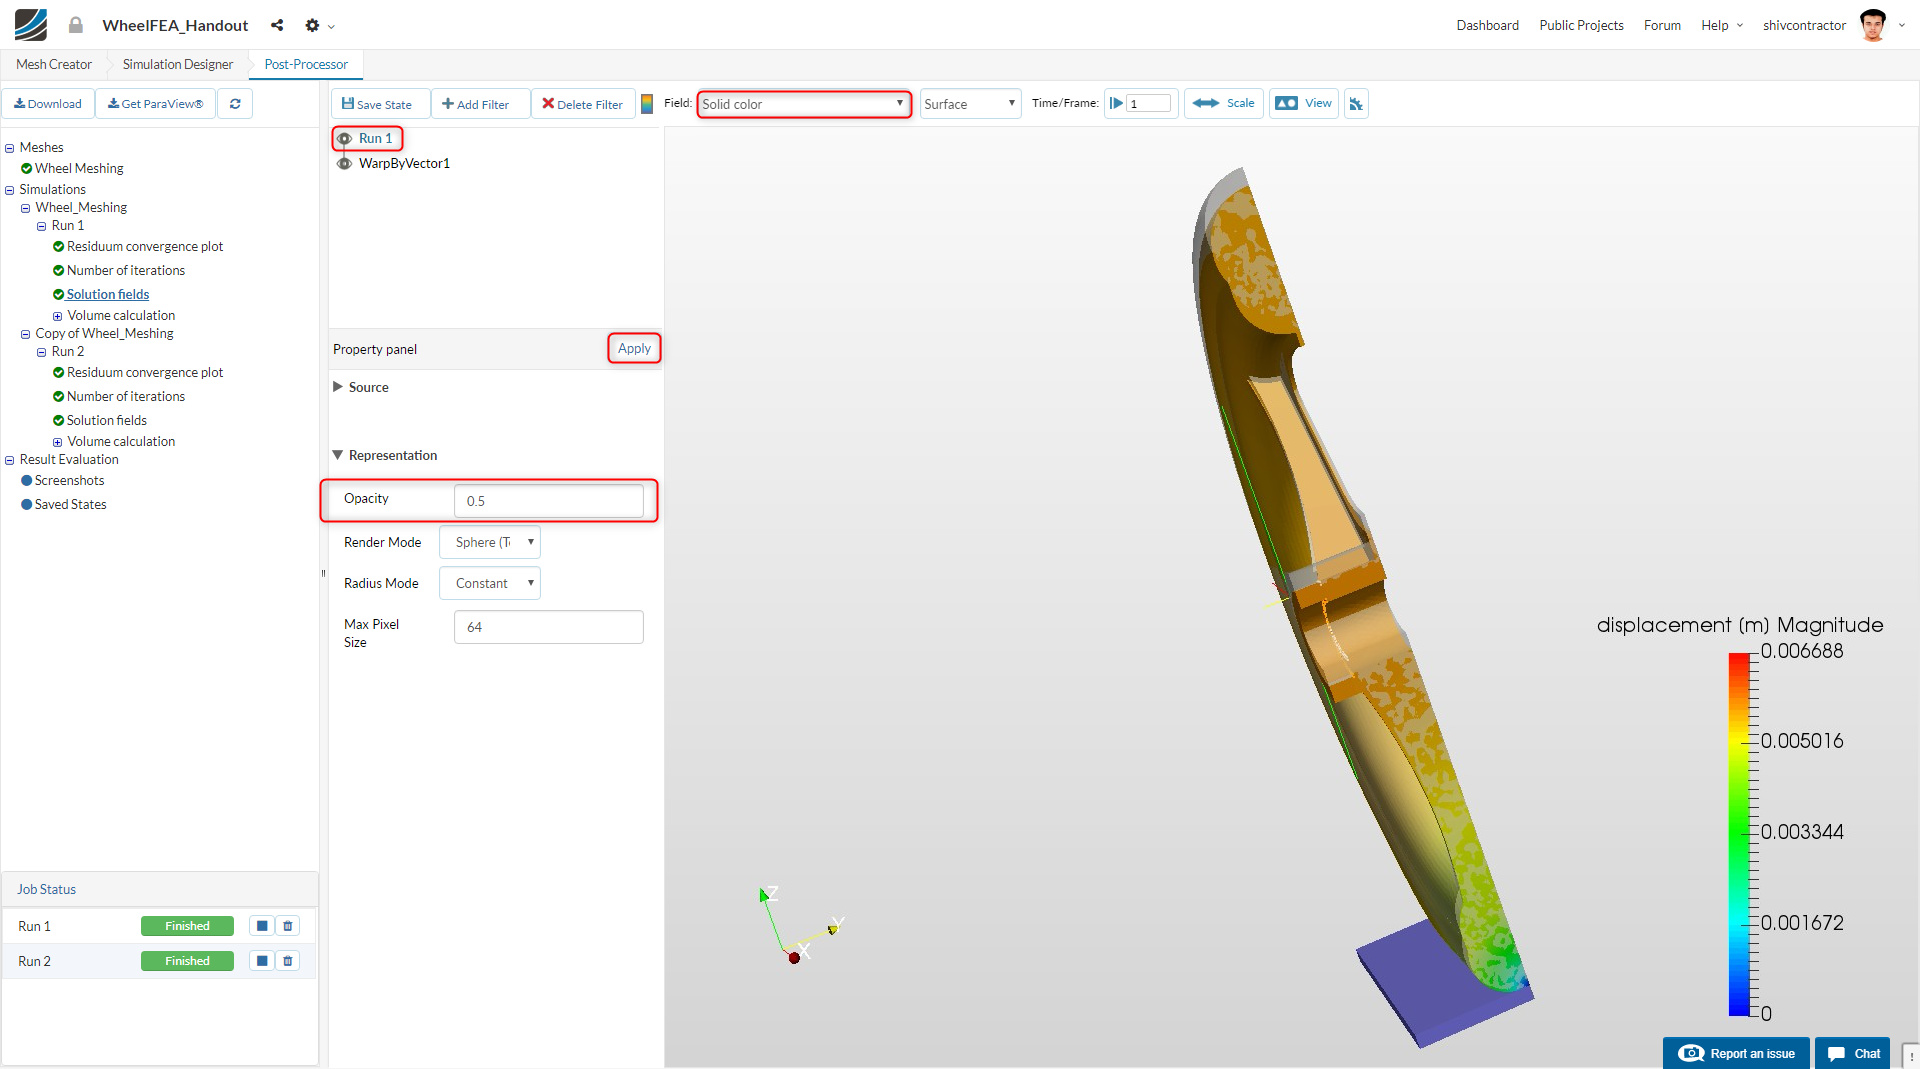The height and width of the screenshot is (1069, 1920).
Task: Toggle visibility of Run 1 pipeline item
Action: click(344, 139)
